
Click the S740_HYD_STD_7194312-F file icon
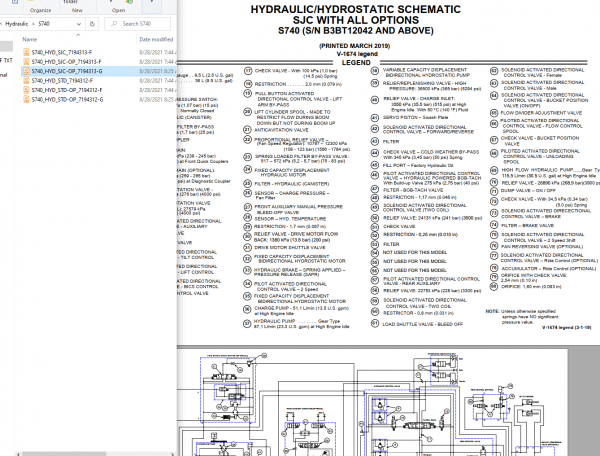tap(26, 80)
